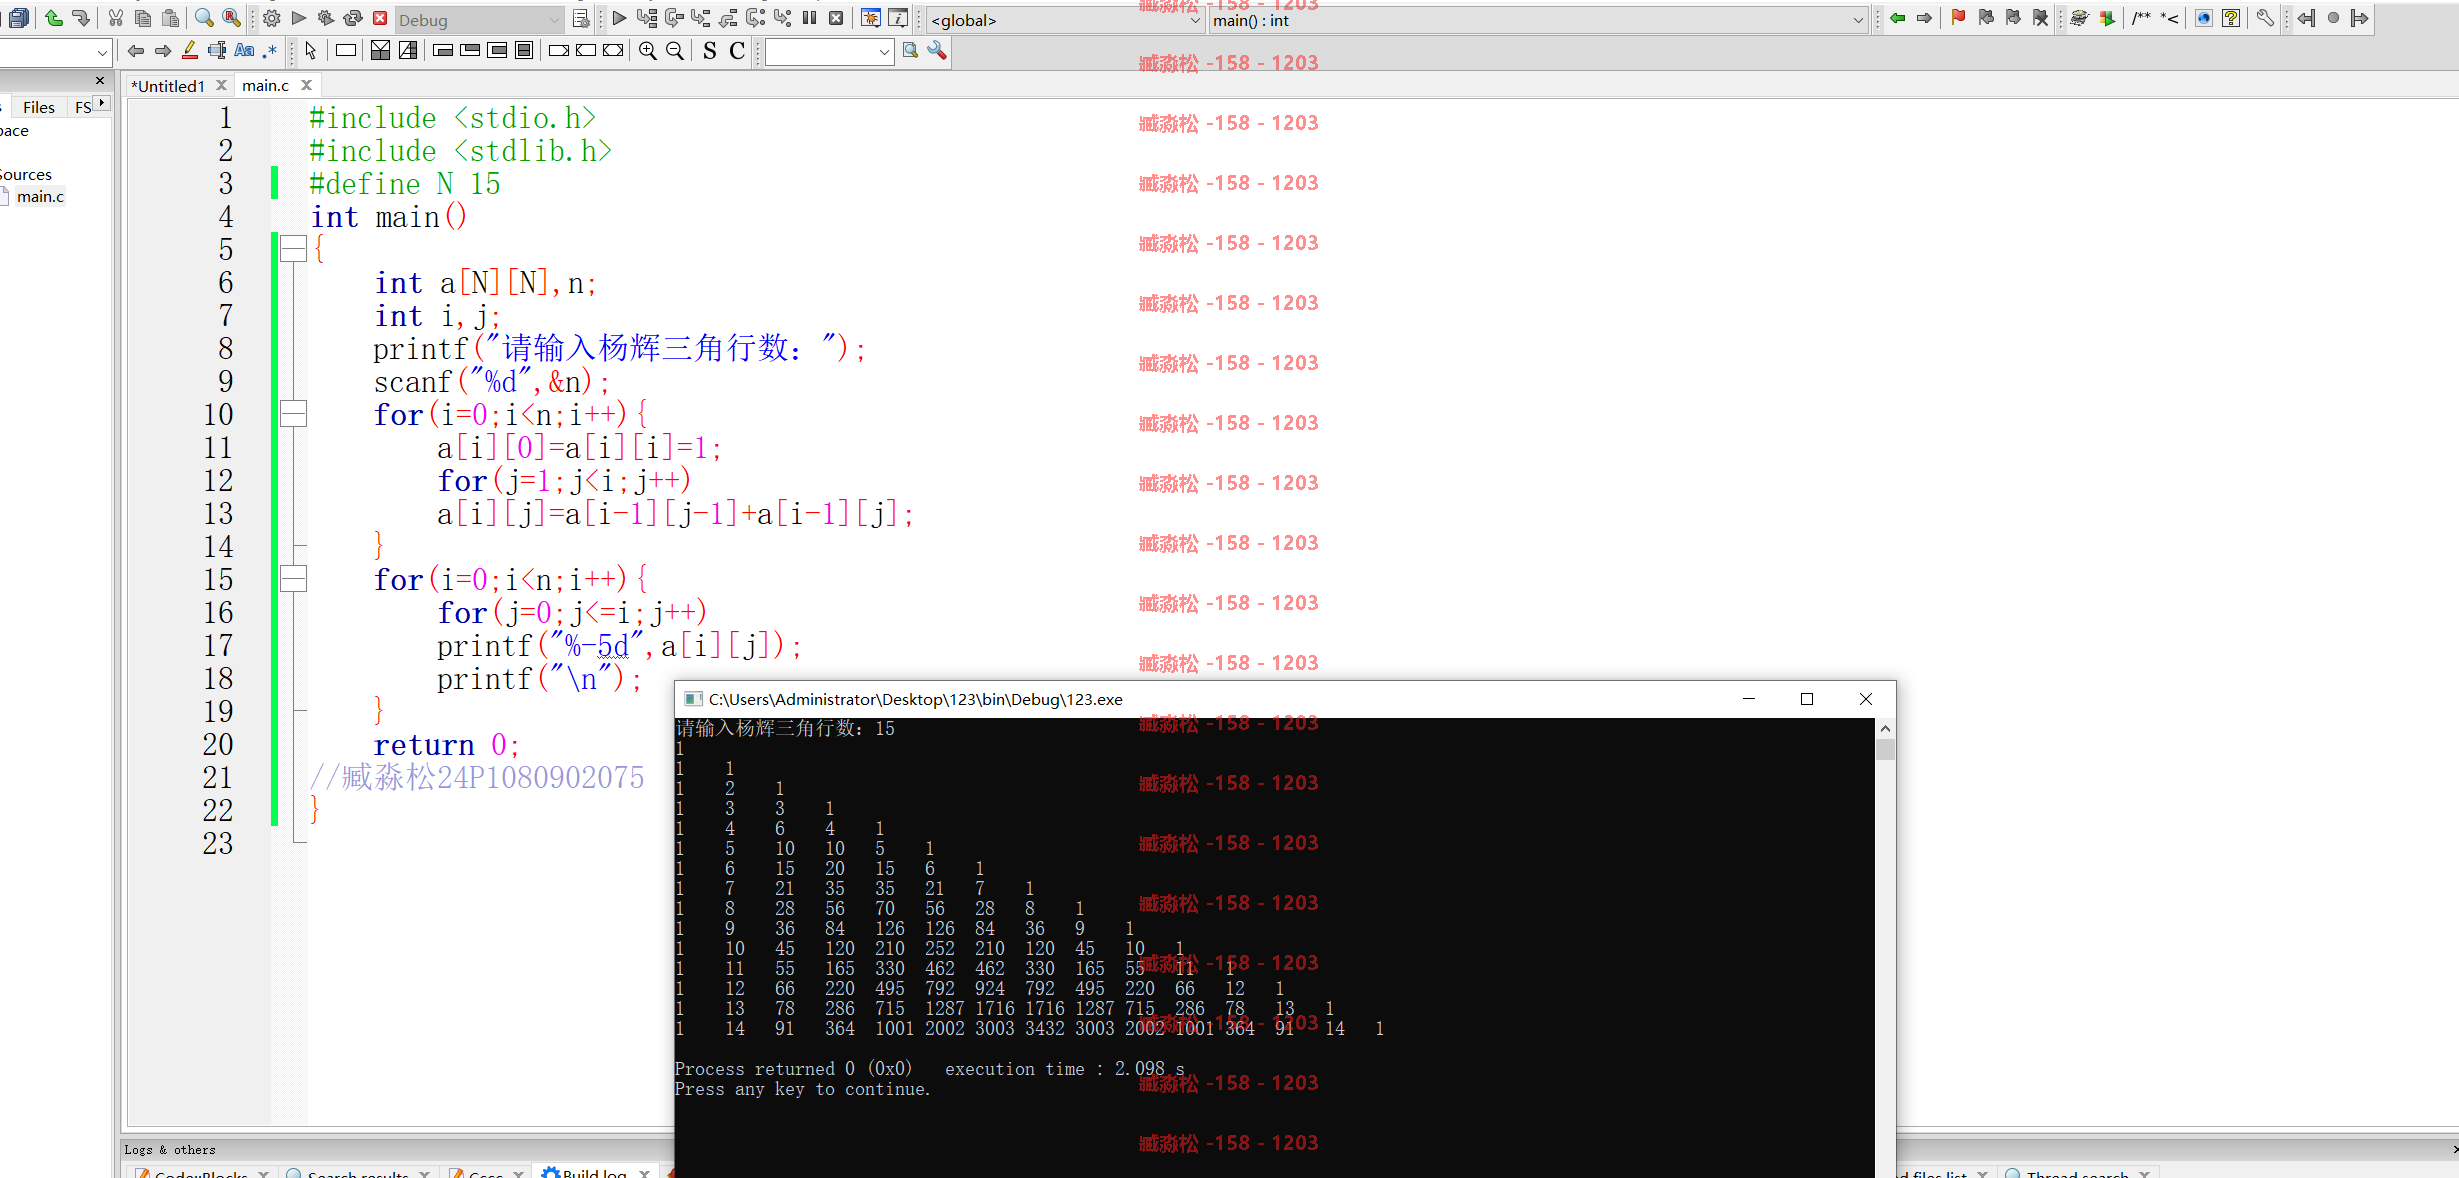
Task: Cut selection with the scissors icon
Action: click(x=116, y=18)
